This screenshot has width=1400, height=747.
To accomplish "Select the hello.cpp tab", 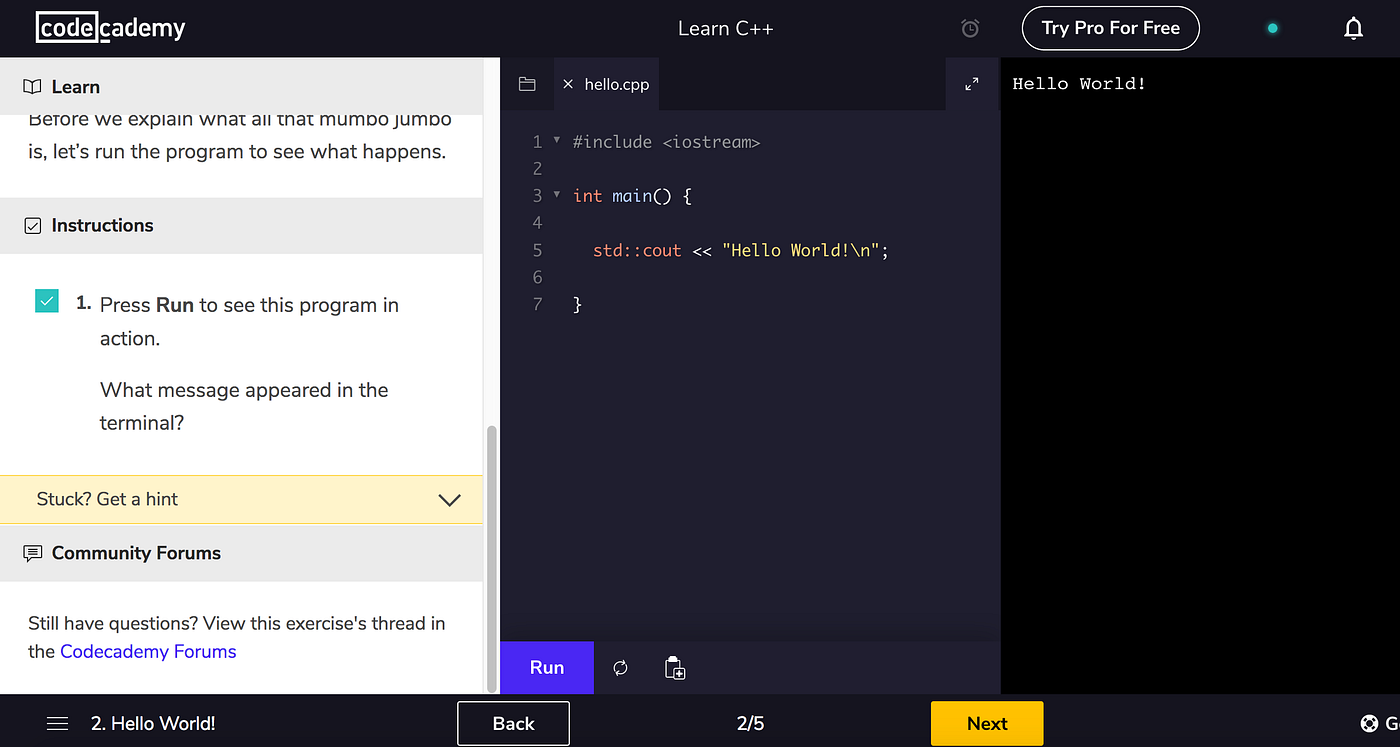I will 615,84.
